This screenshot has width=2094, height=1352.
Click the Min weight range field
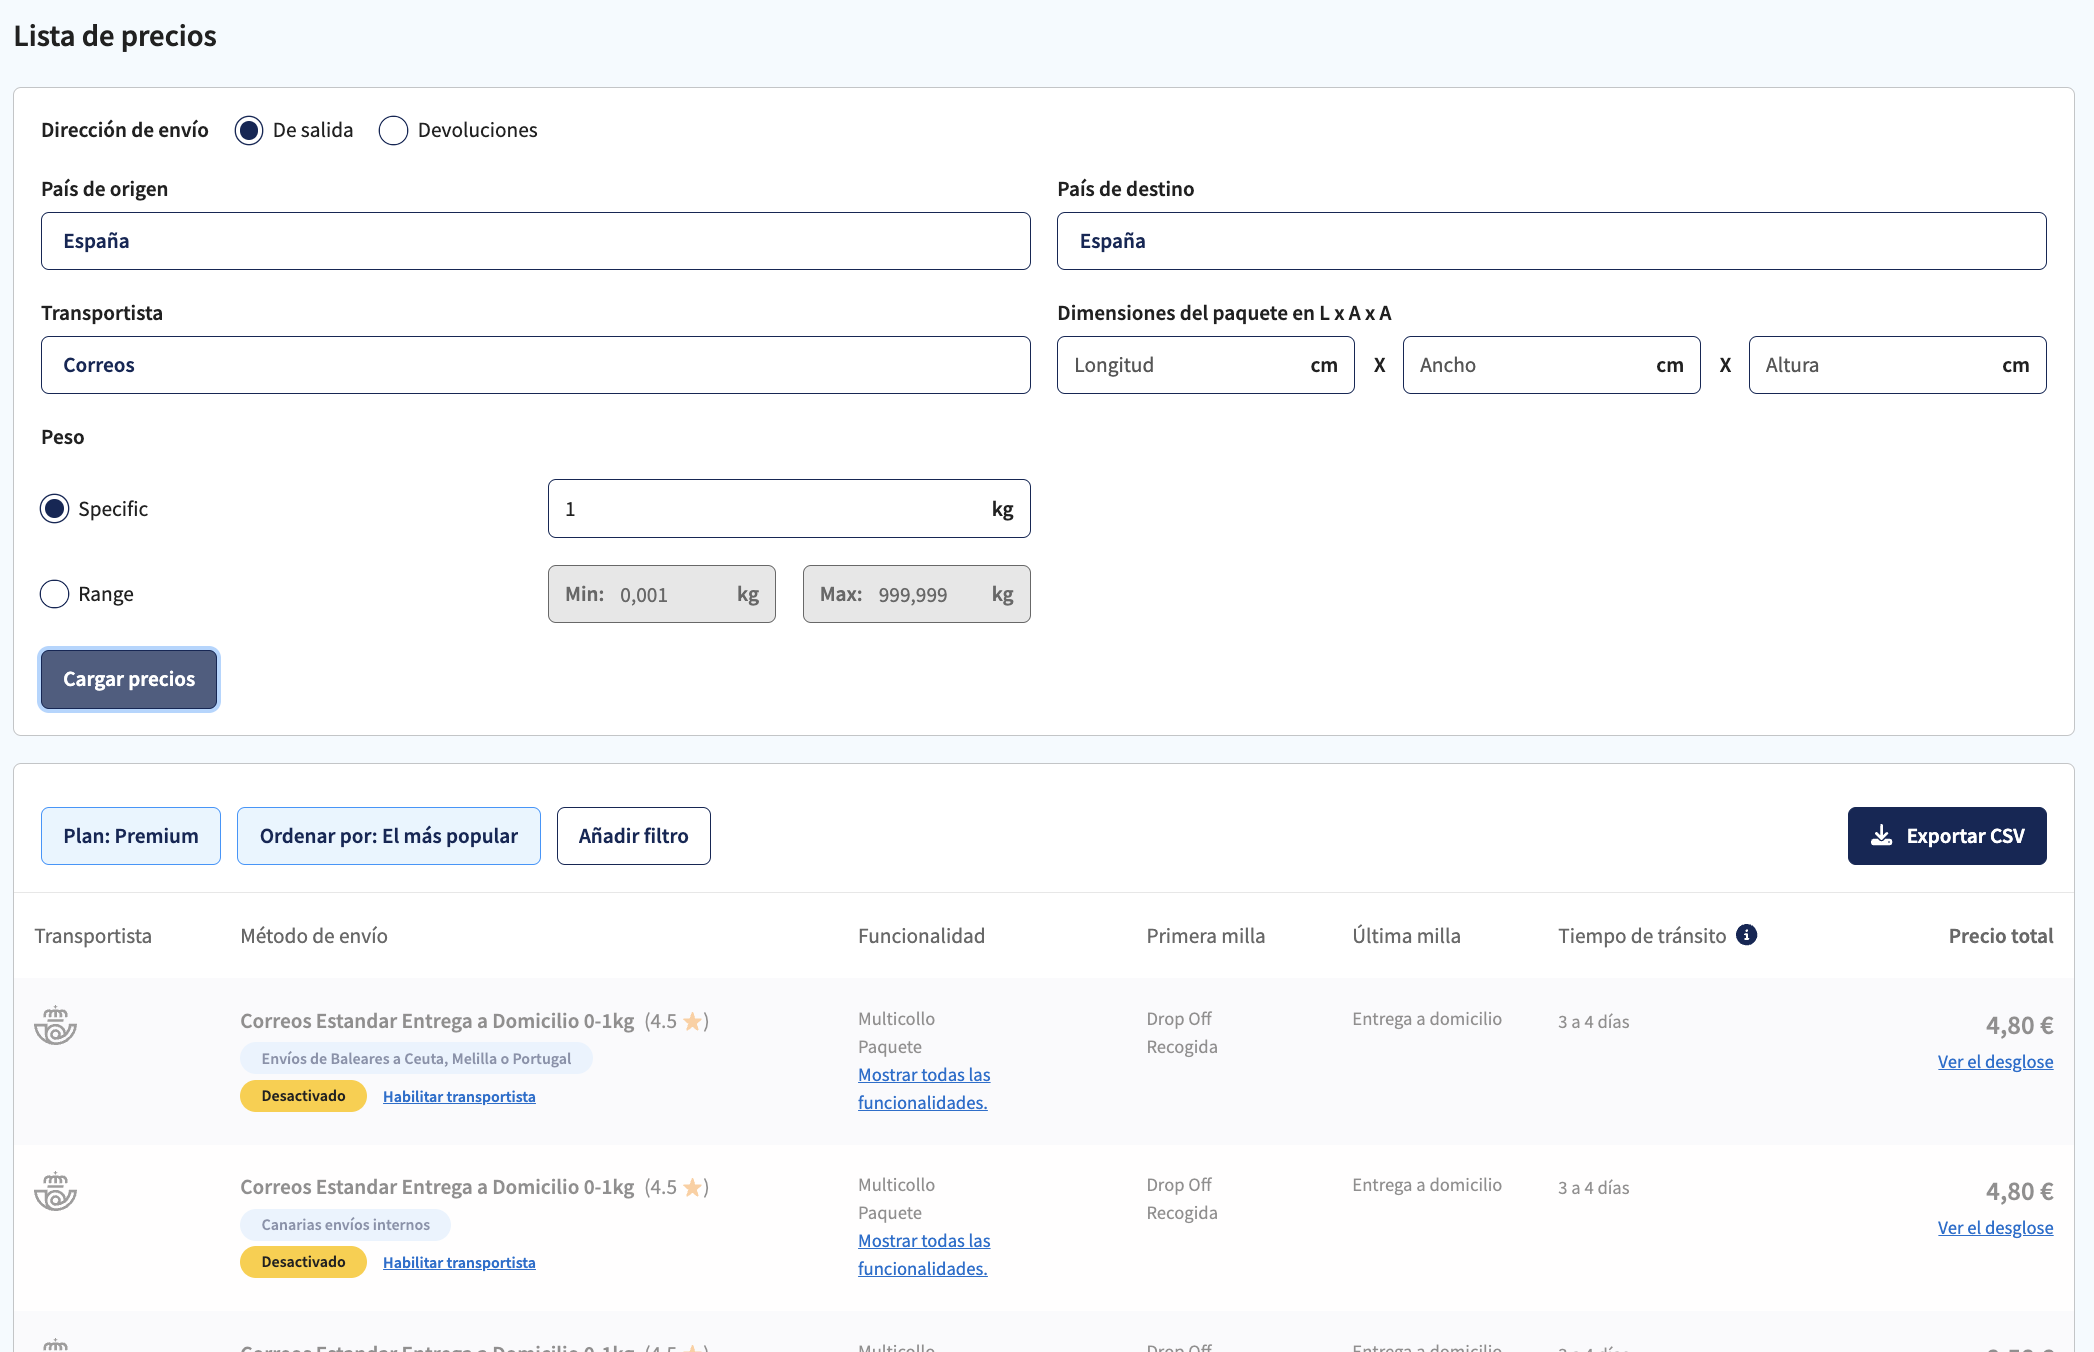(661, 594)
